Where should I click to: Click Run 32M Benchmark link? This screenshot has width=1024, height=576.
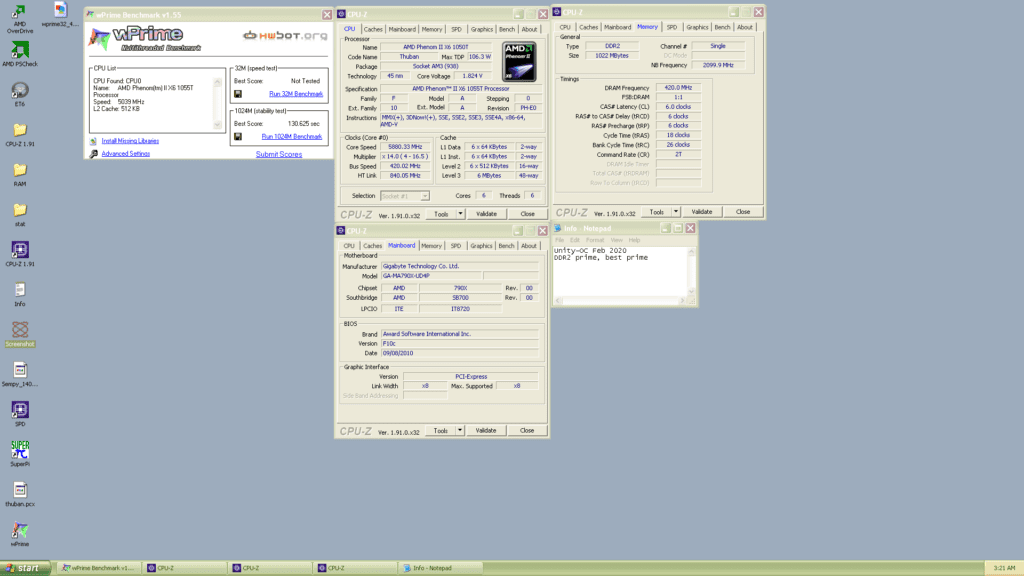tap(296, 94)
